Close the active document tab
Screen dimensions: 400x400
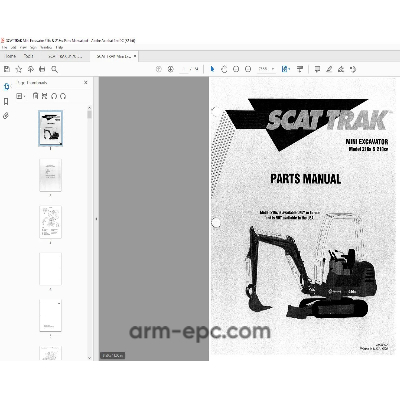point(135,56)
